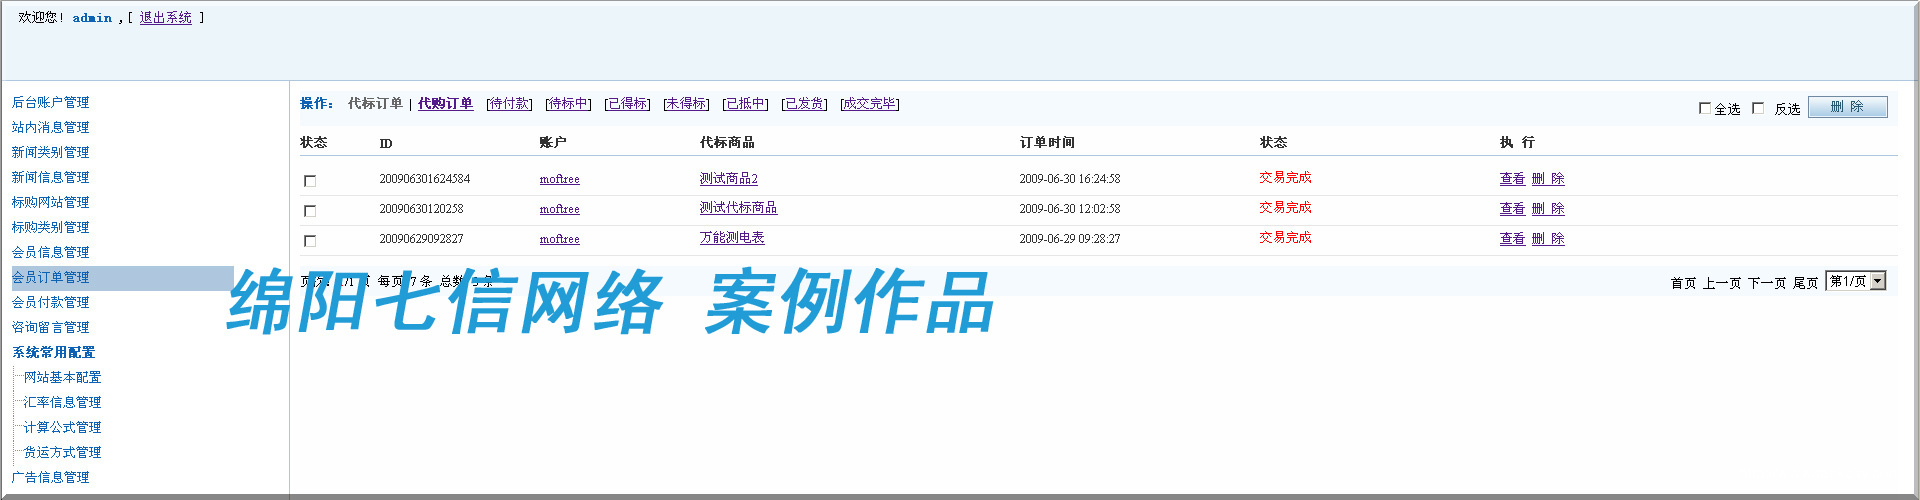Select checkbox for order 20090629092827
This screenshot has width=1920, height=500.
(310, 241)
